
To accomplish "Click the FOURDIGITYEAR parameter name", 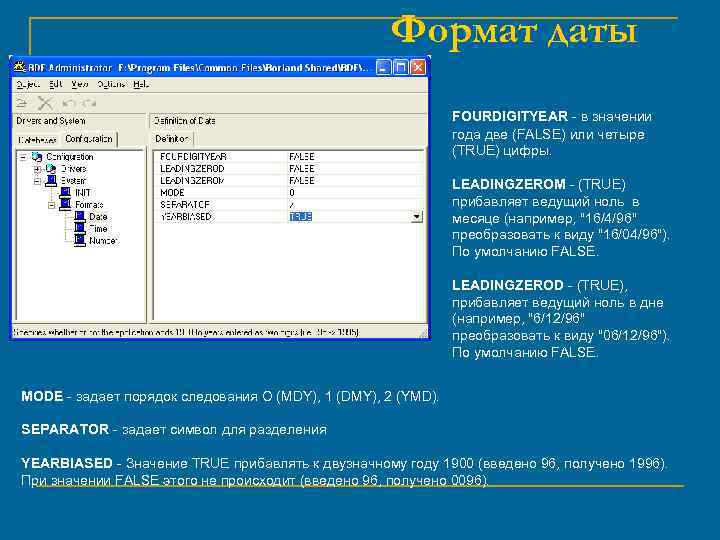I will point(193,157).
